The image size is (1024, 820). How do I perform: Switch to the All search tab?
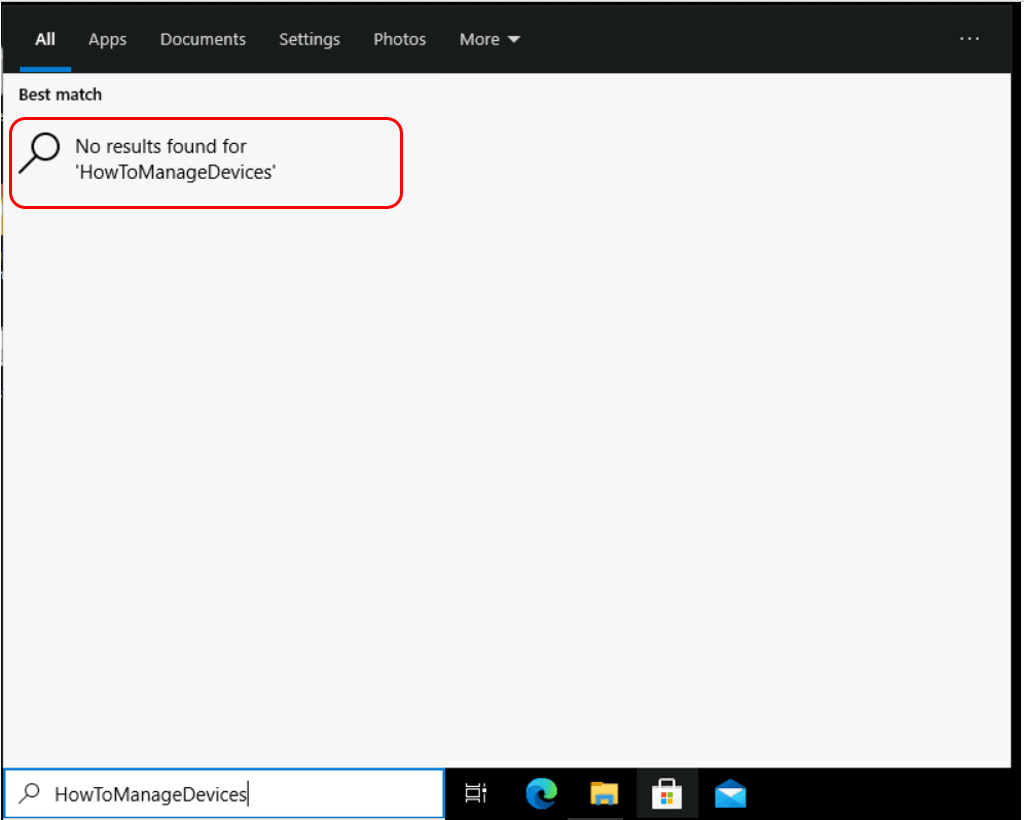[x=45, y=40]
